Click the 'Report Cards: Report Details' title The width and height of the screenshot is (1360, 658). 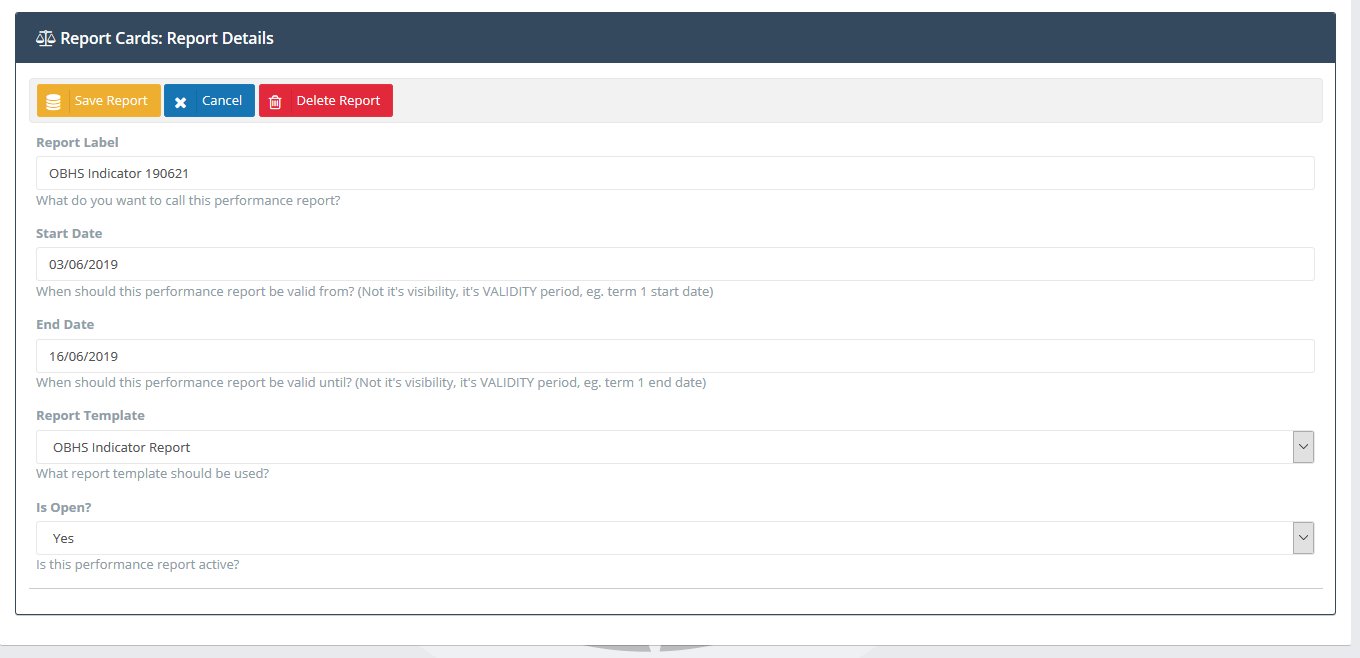pos(167,38)
